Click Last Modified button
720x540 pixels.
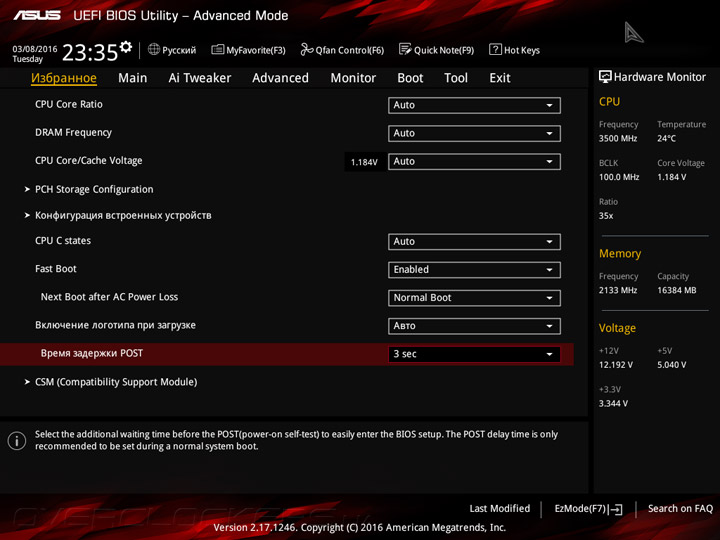point(500,509)
